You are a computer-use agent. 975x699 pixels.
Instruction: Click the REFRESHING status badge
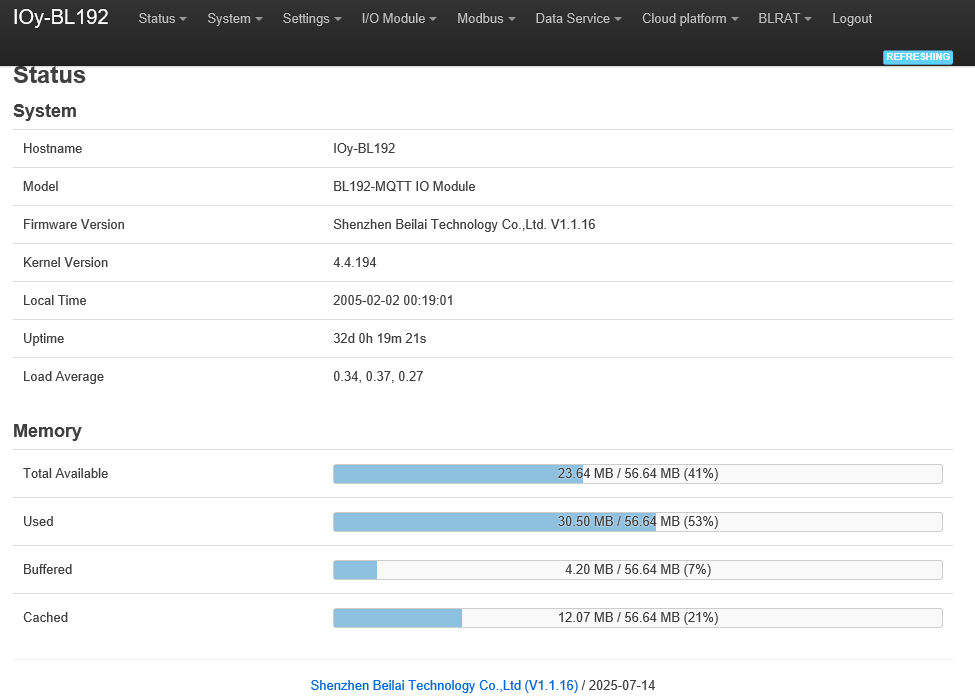[x=918, y=57]
